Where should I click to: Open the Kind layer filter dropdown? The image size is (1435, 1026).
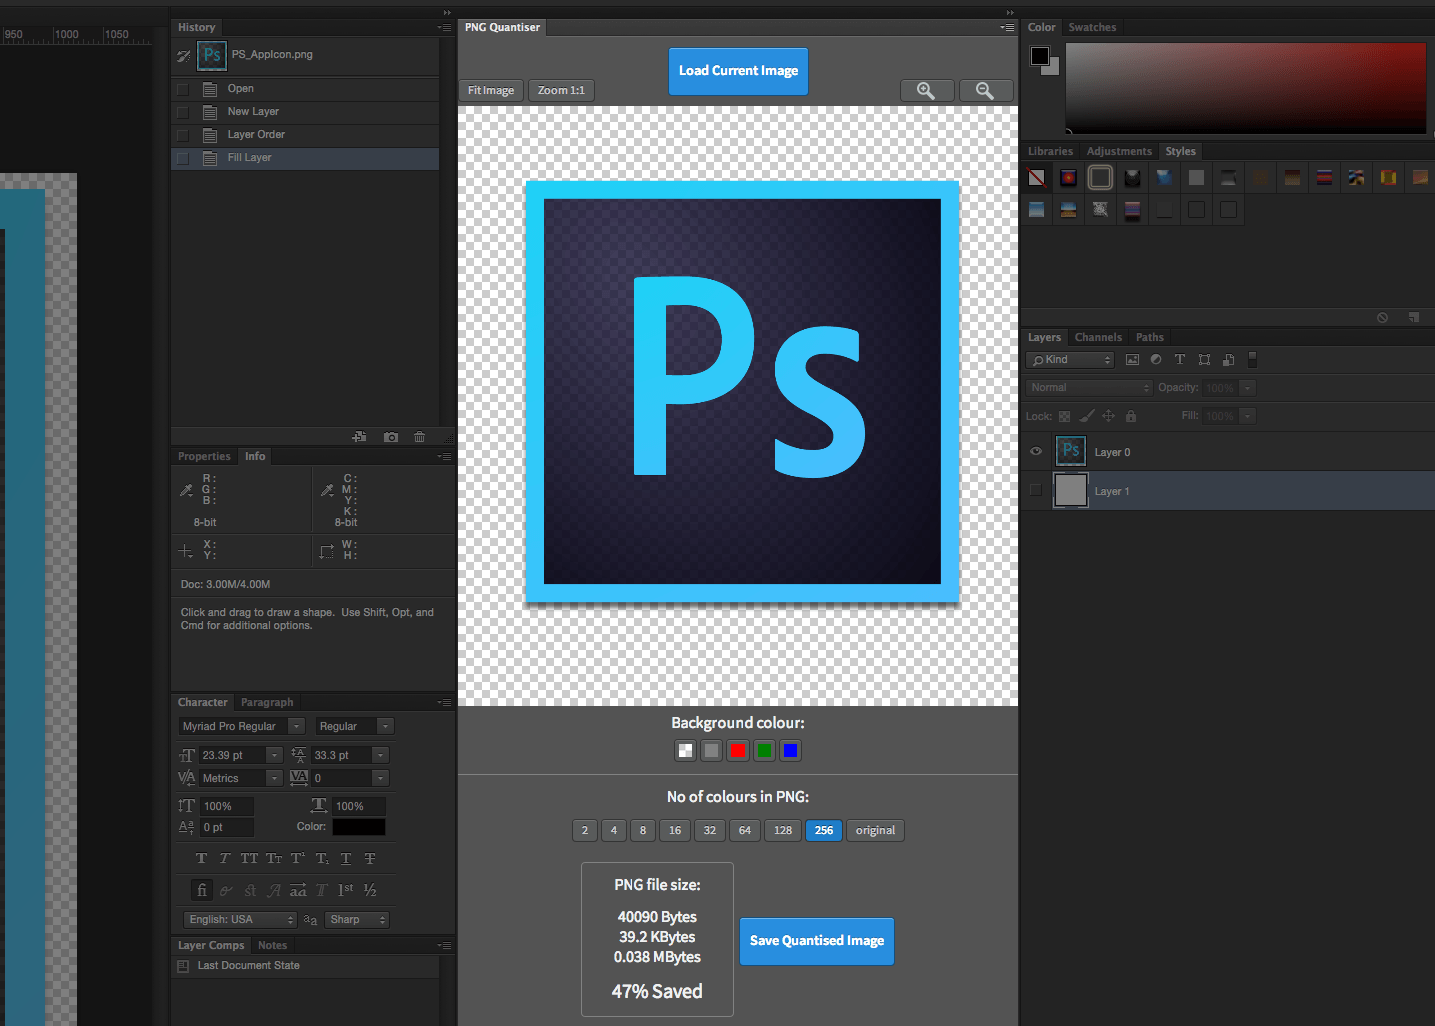(x=1070, y=360)
